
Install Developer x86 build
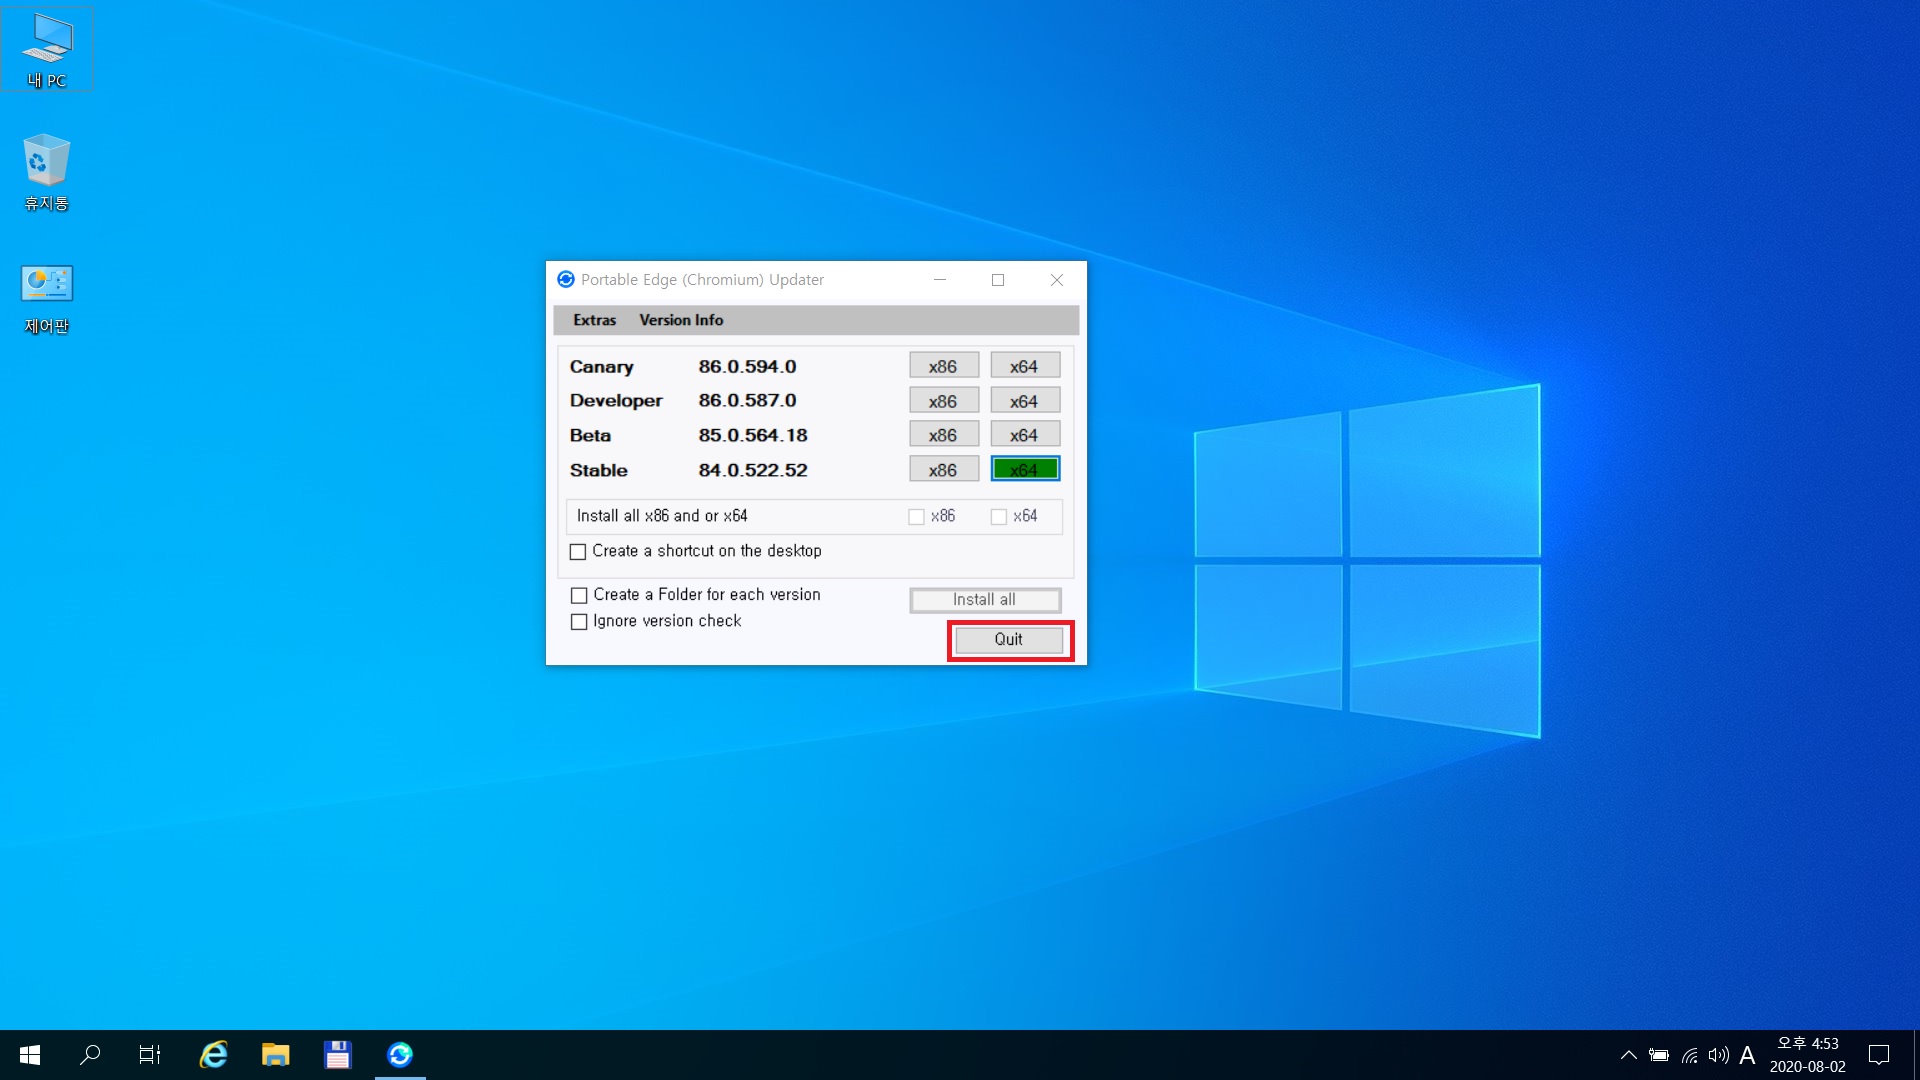(x=943, y=401)
